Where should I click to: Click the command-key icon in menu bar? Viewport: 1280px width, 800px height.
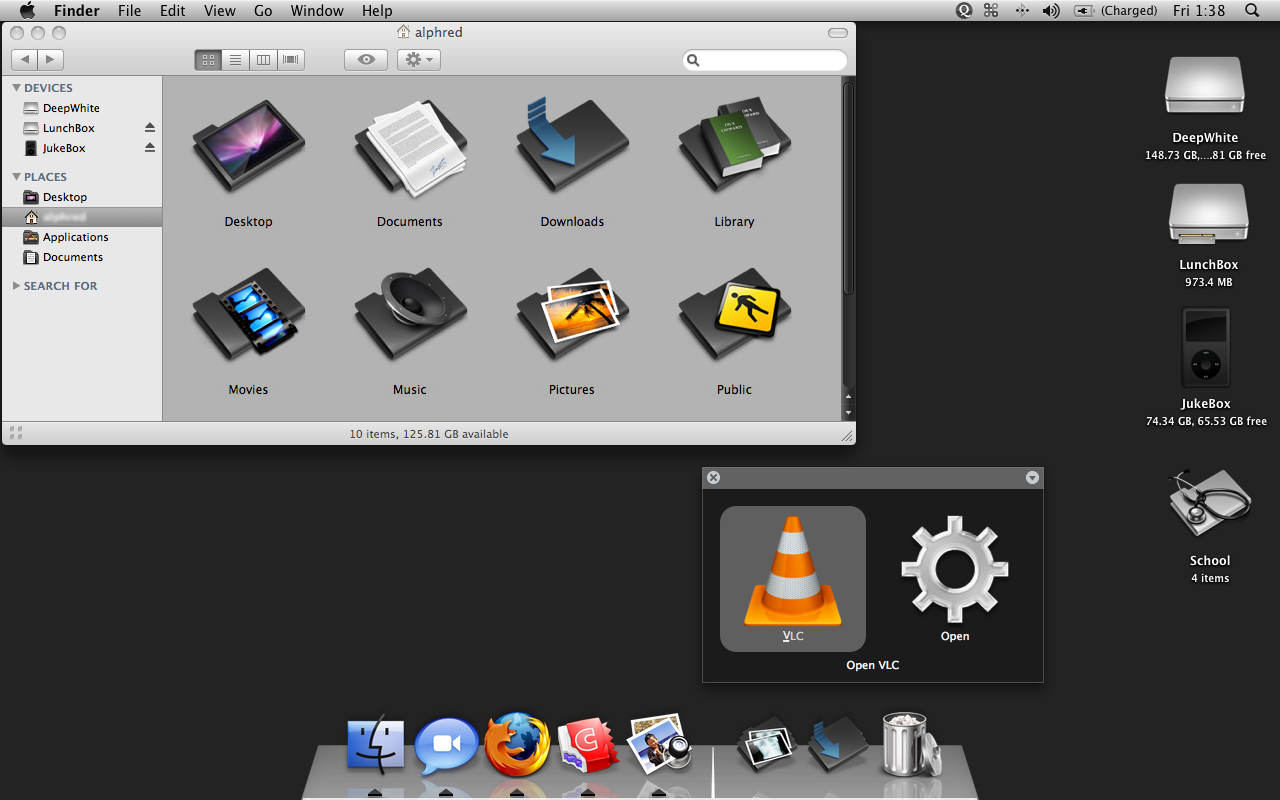click(x=991, y=11)
